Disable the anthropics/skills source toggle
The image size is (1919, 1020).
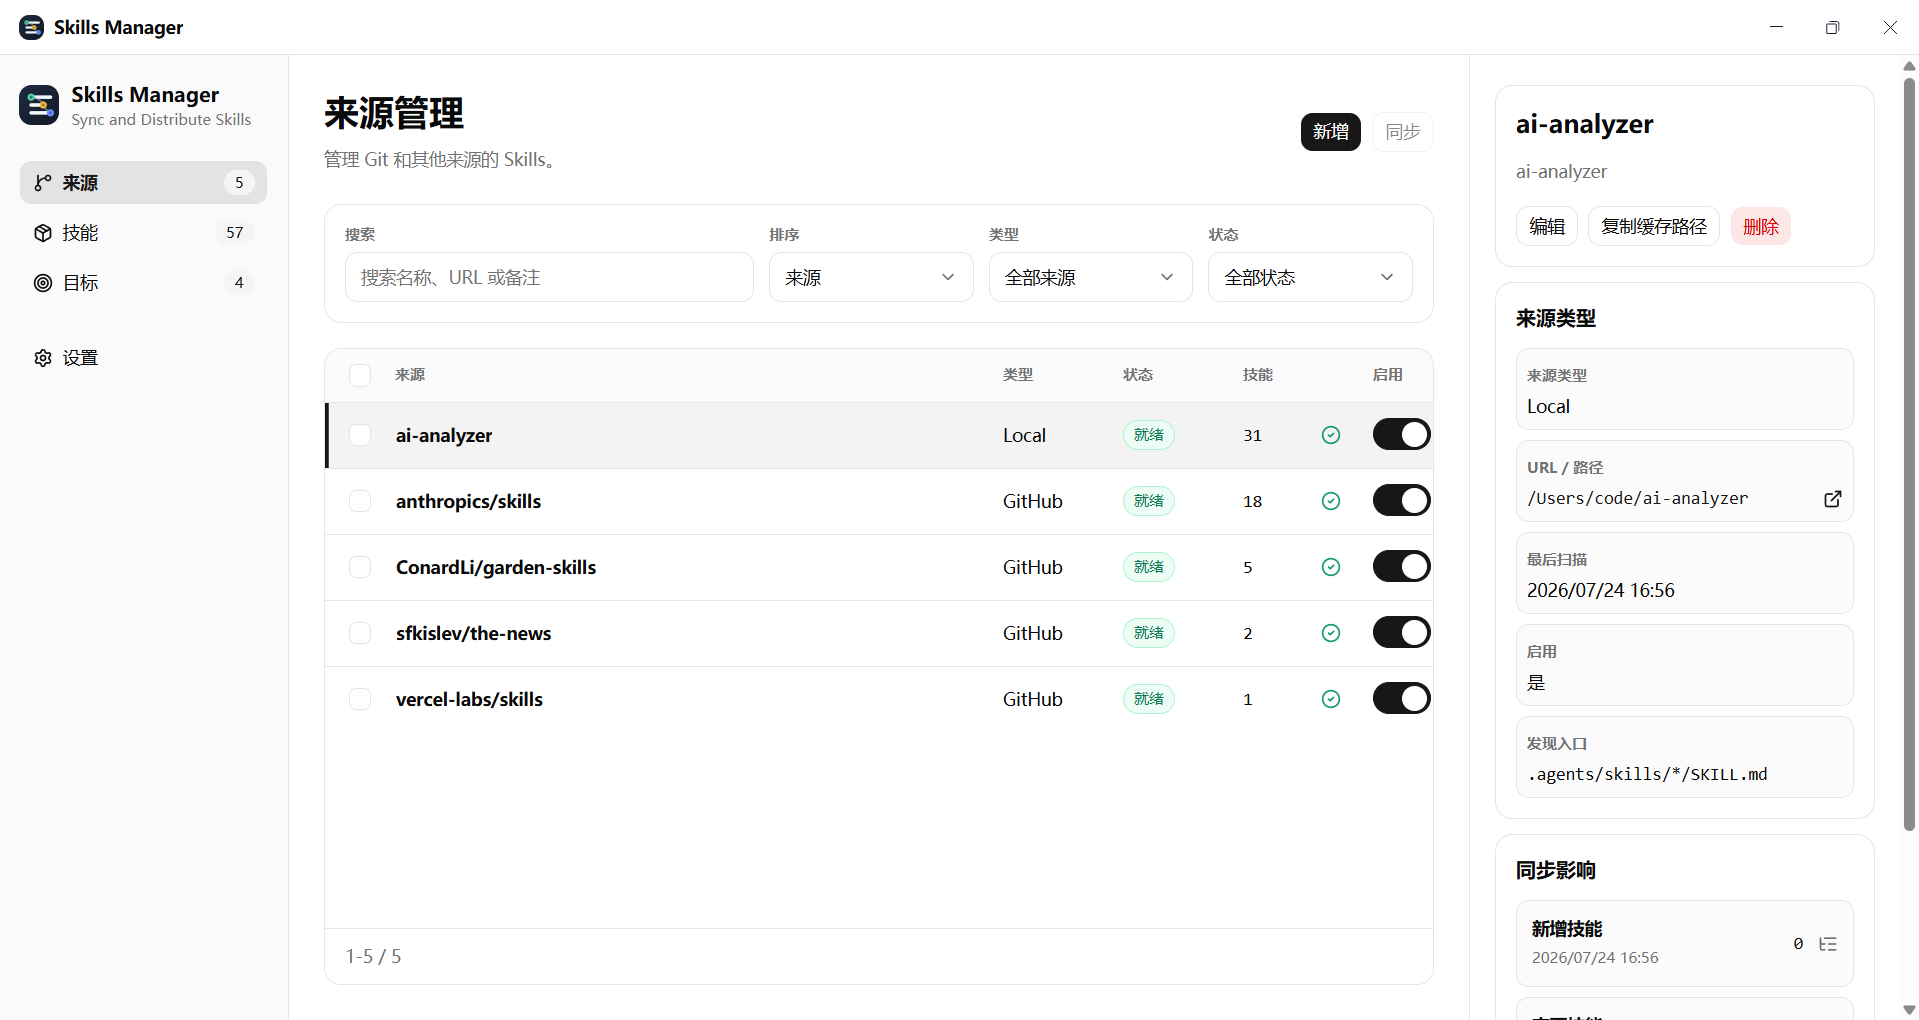click(x=1401, y=500)
